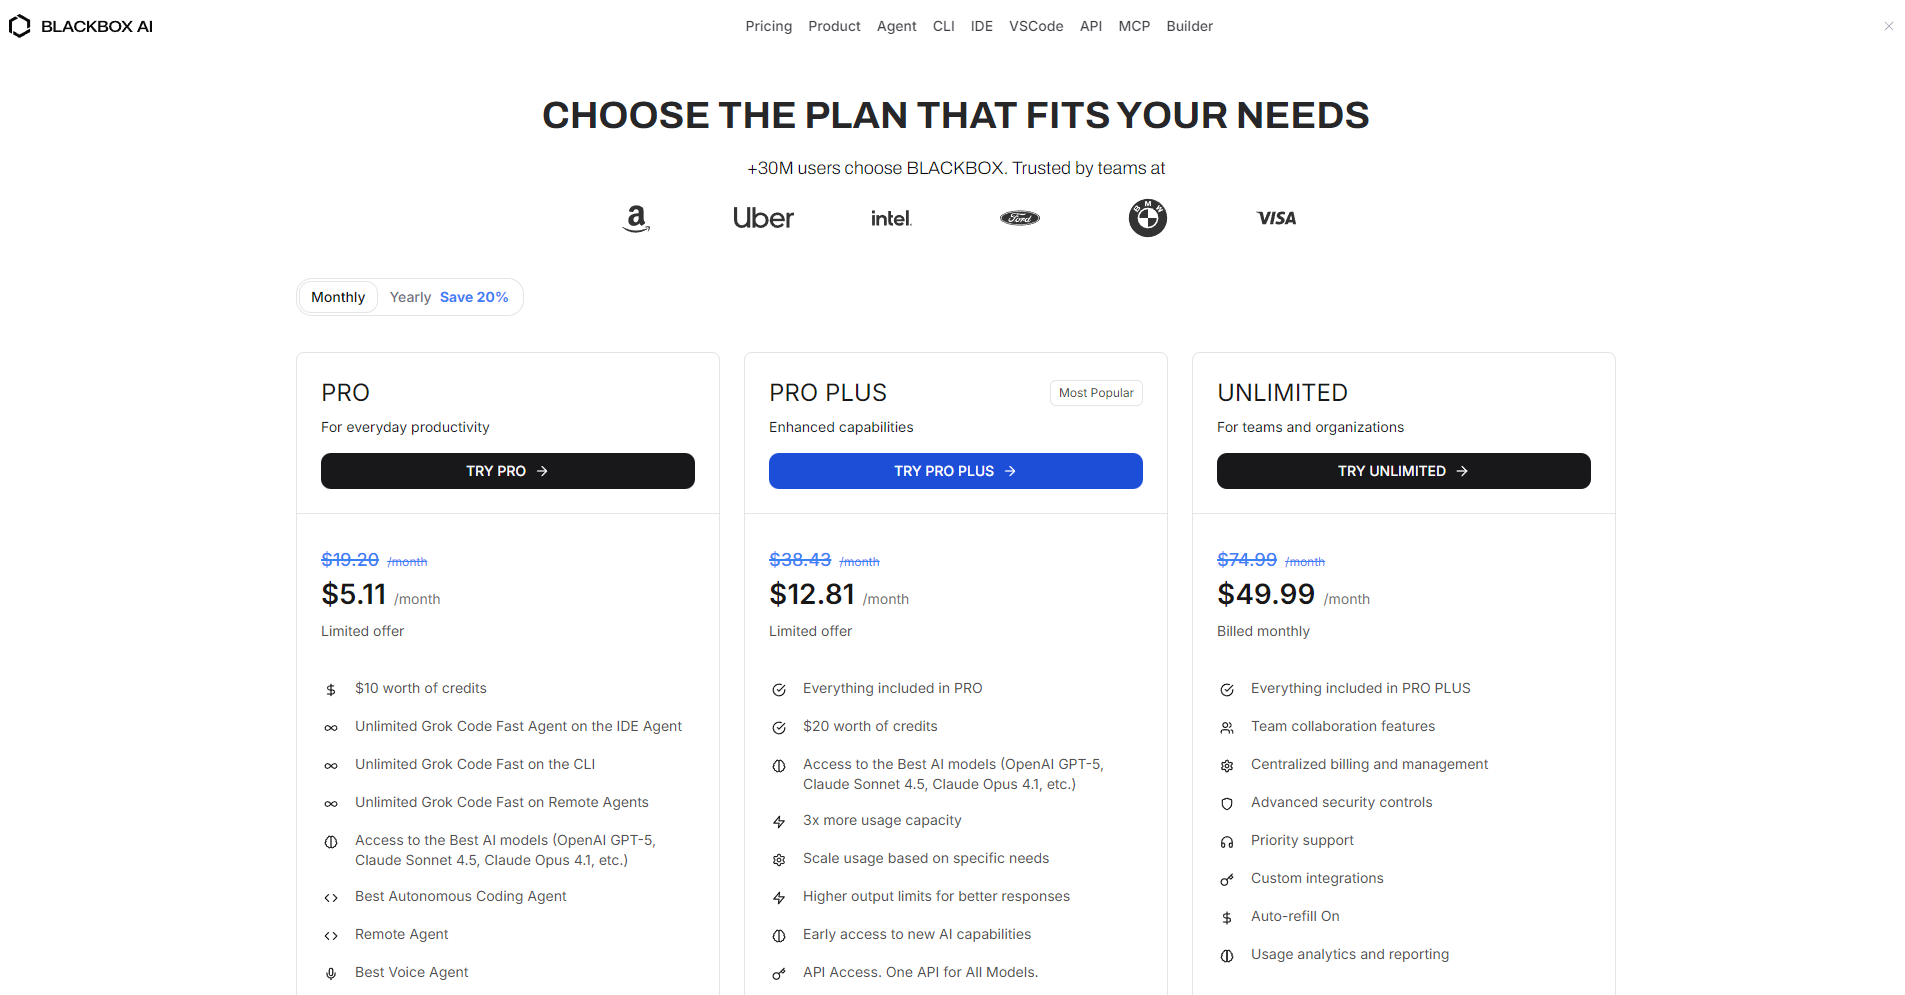Click the Intel logo
Screen dimensions: 1905x995
[891, 218]
